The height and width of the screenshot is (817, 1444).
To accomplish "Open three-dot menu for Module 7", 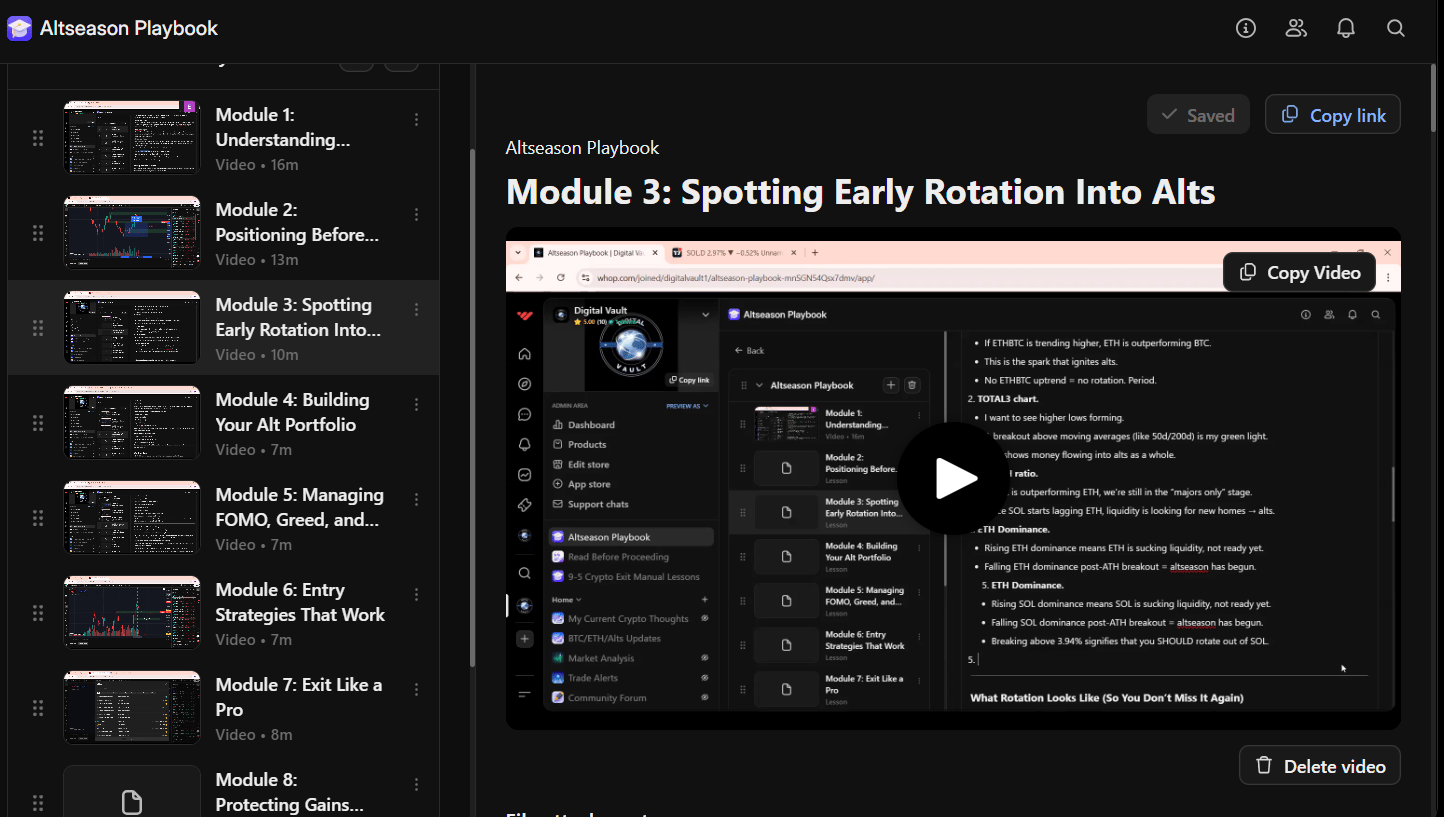I will coord(417,689).
